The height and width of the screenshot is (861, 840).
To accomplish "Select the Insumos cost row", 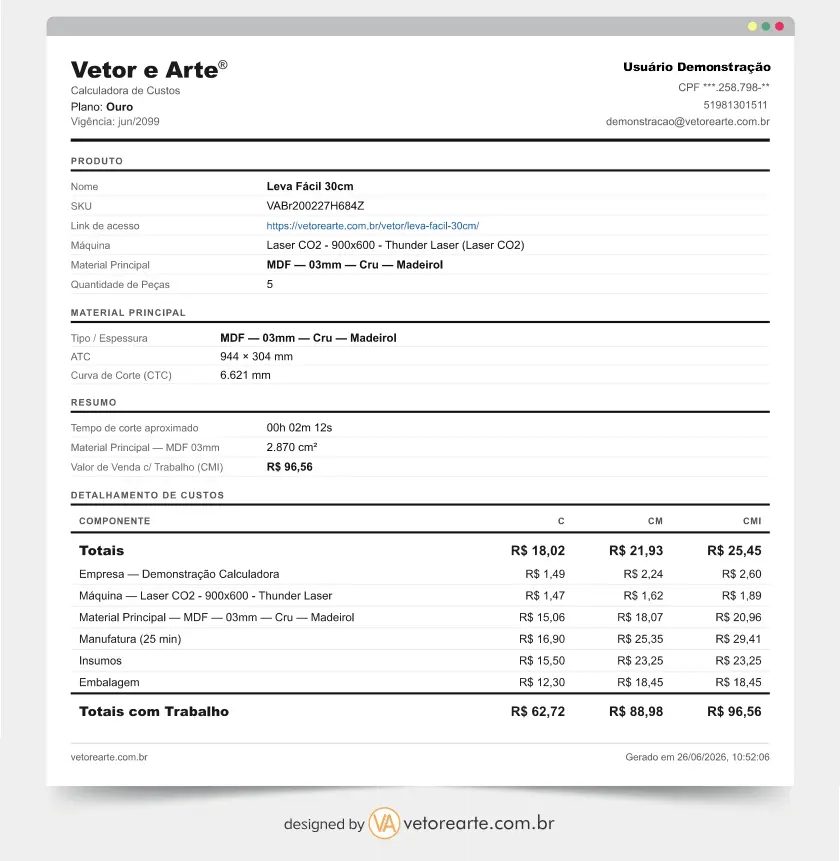I will [x=420, y=661].
